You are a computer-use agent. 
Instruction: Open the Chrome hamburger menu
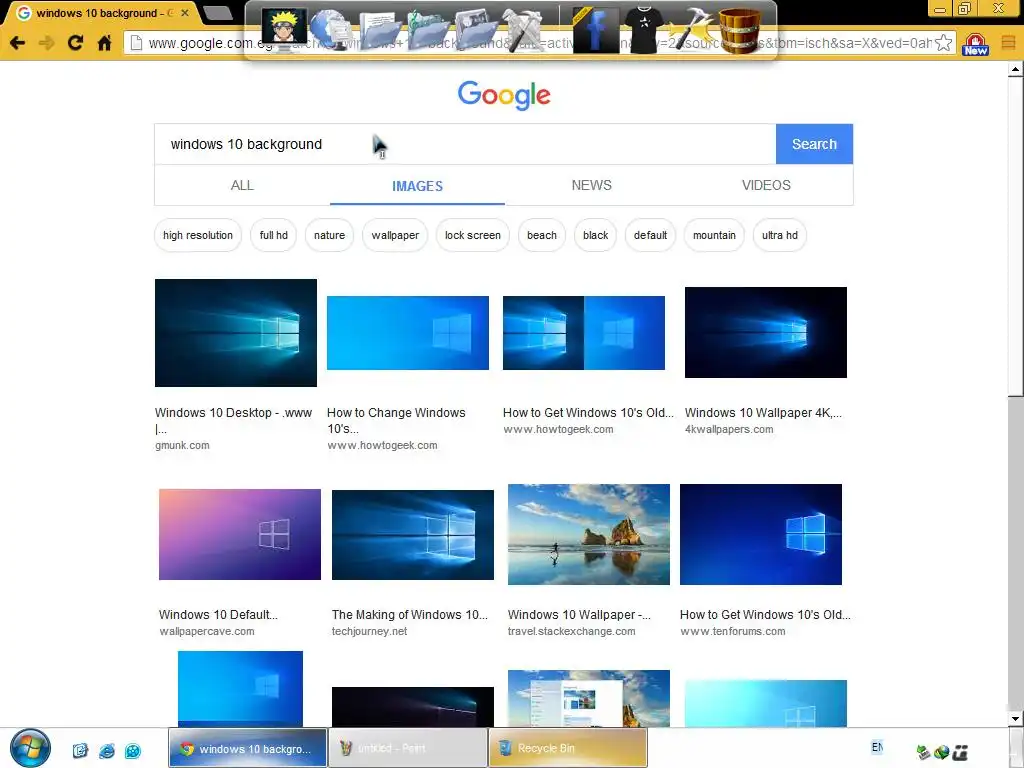1008,43
